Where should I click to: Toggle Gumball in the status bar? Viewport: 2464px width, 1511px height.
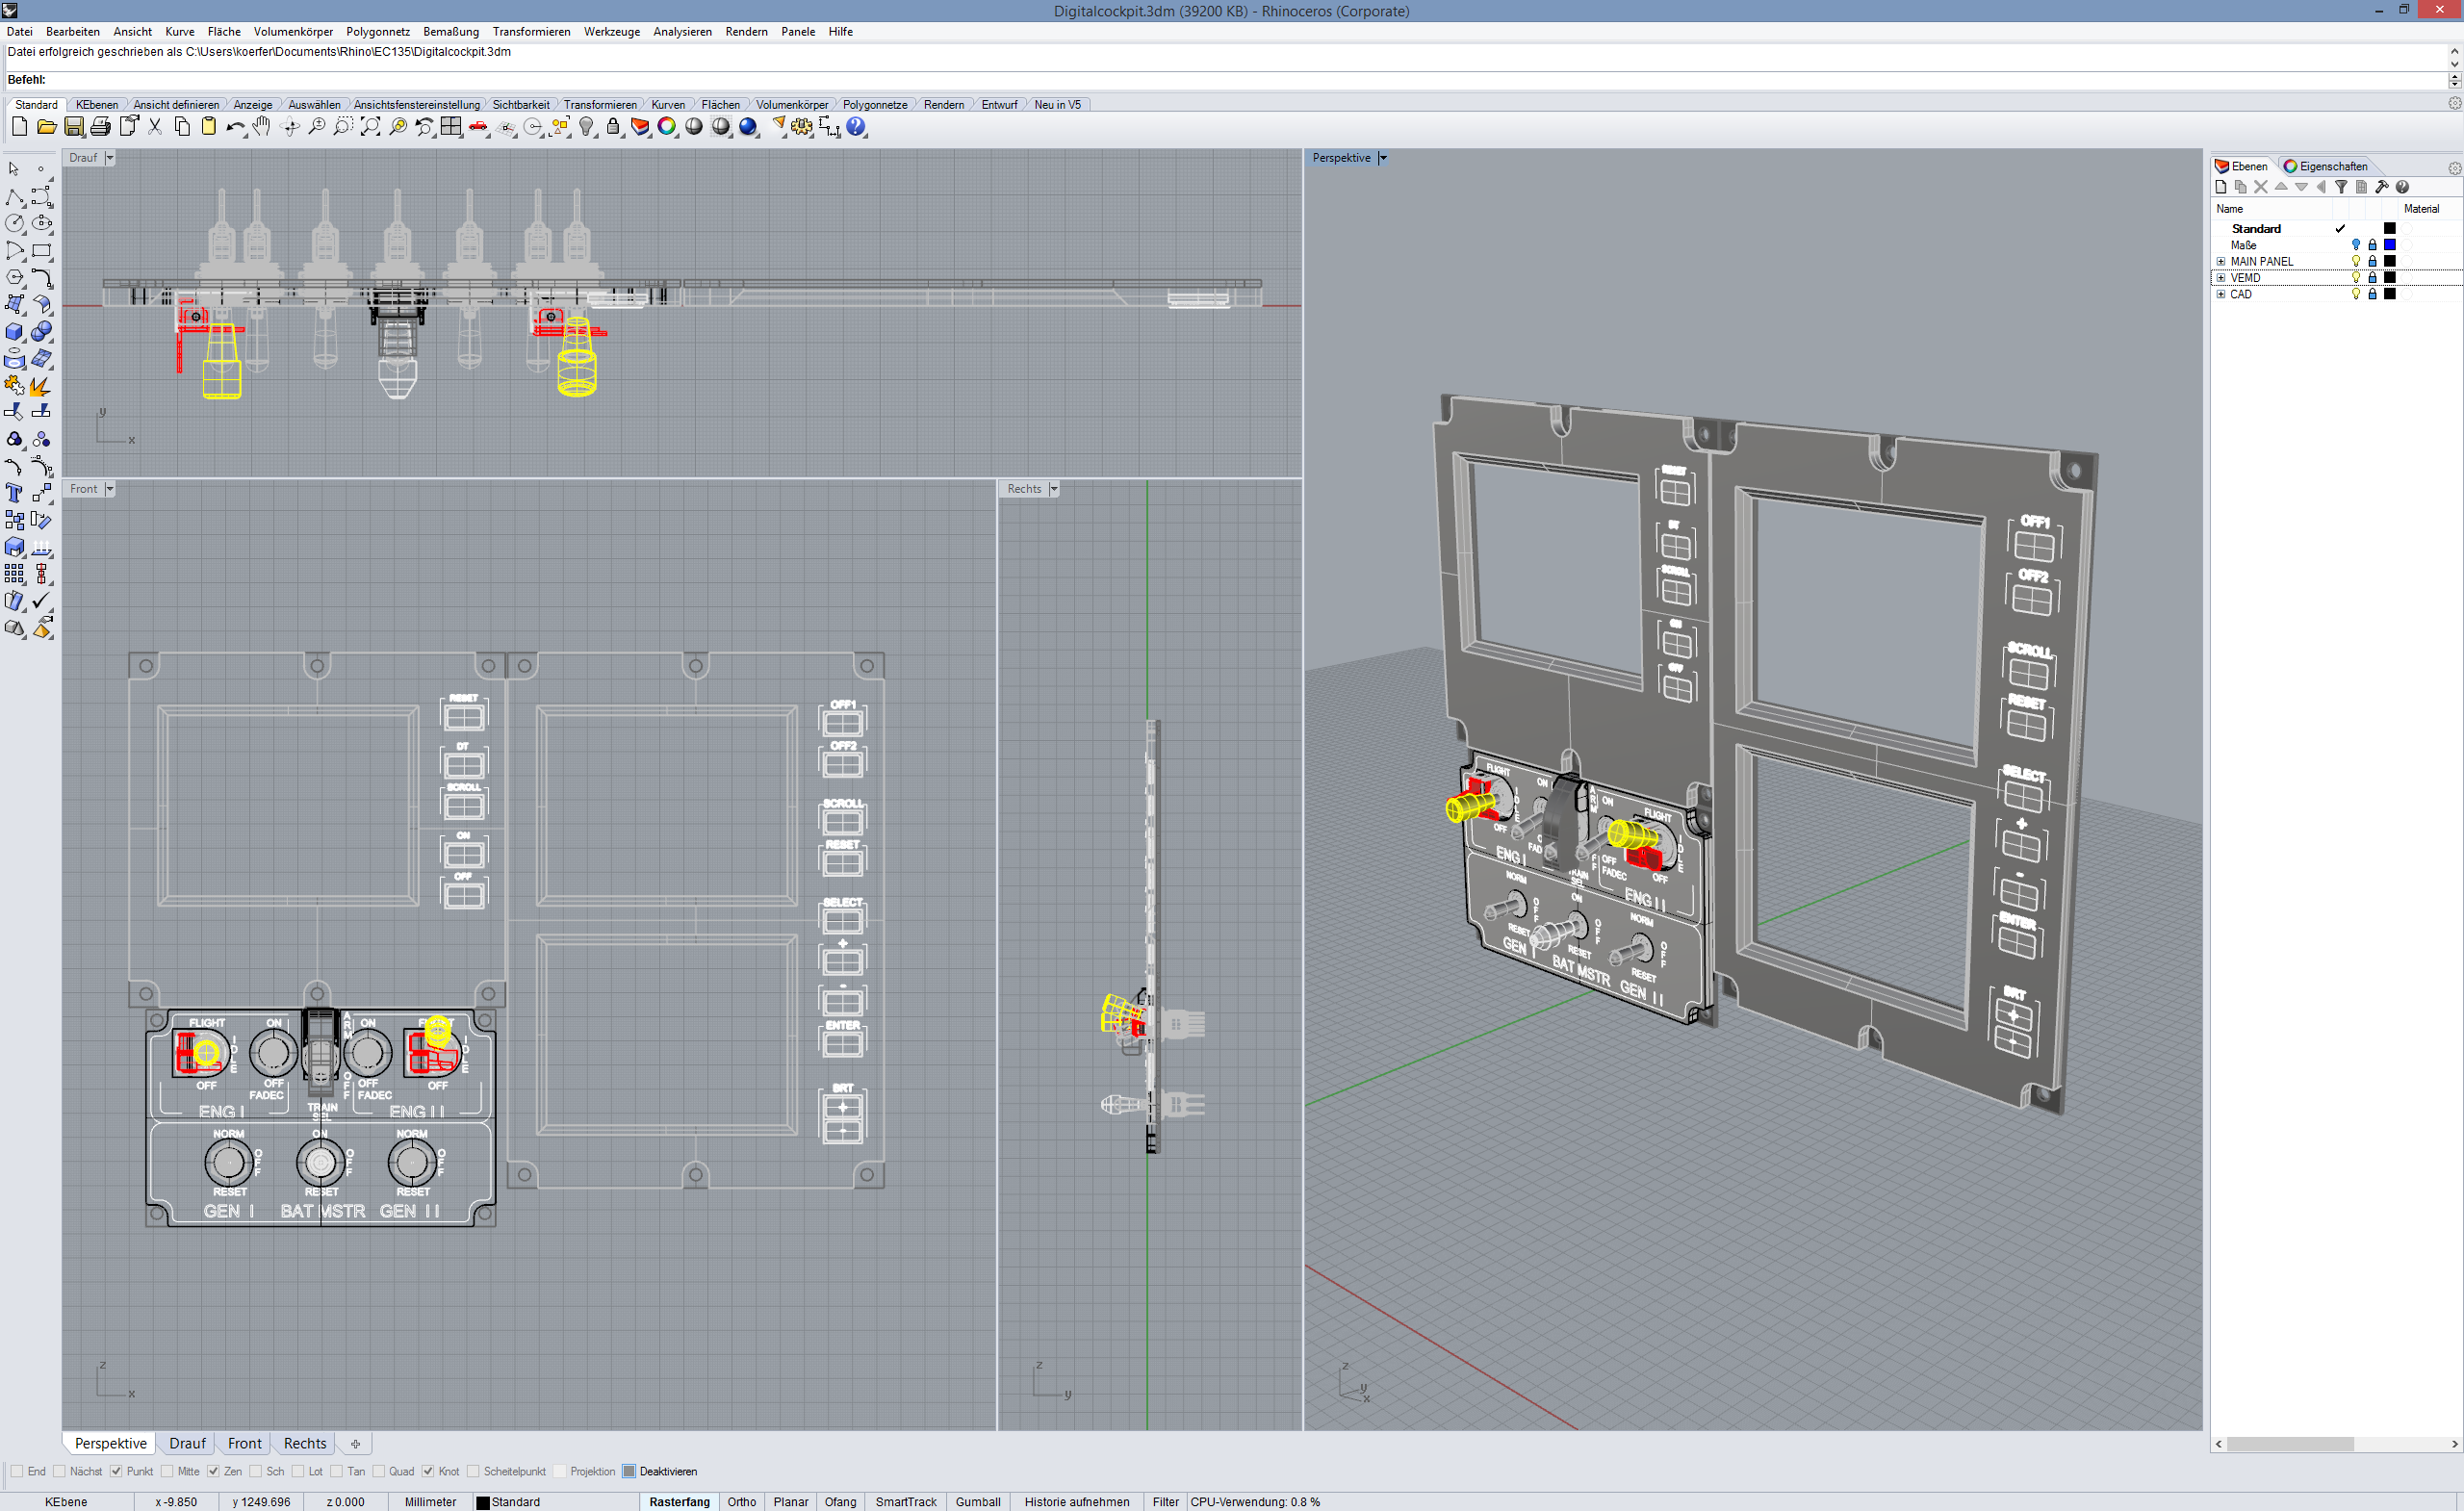[x=978, y=1502]
